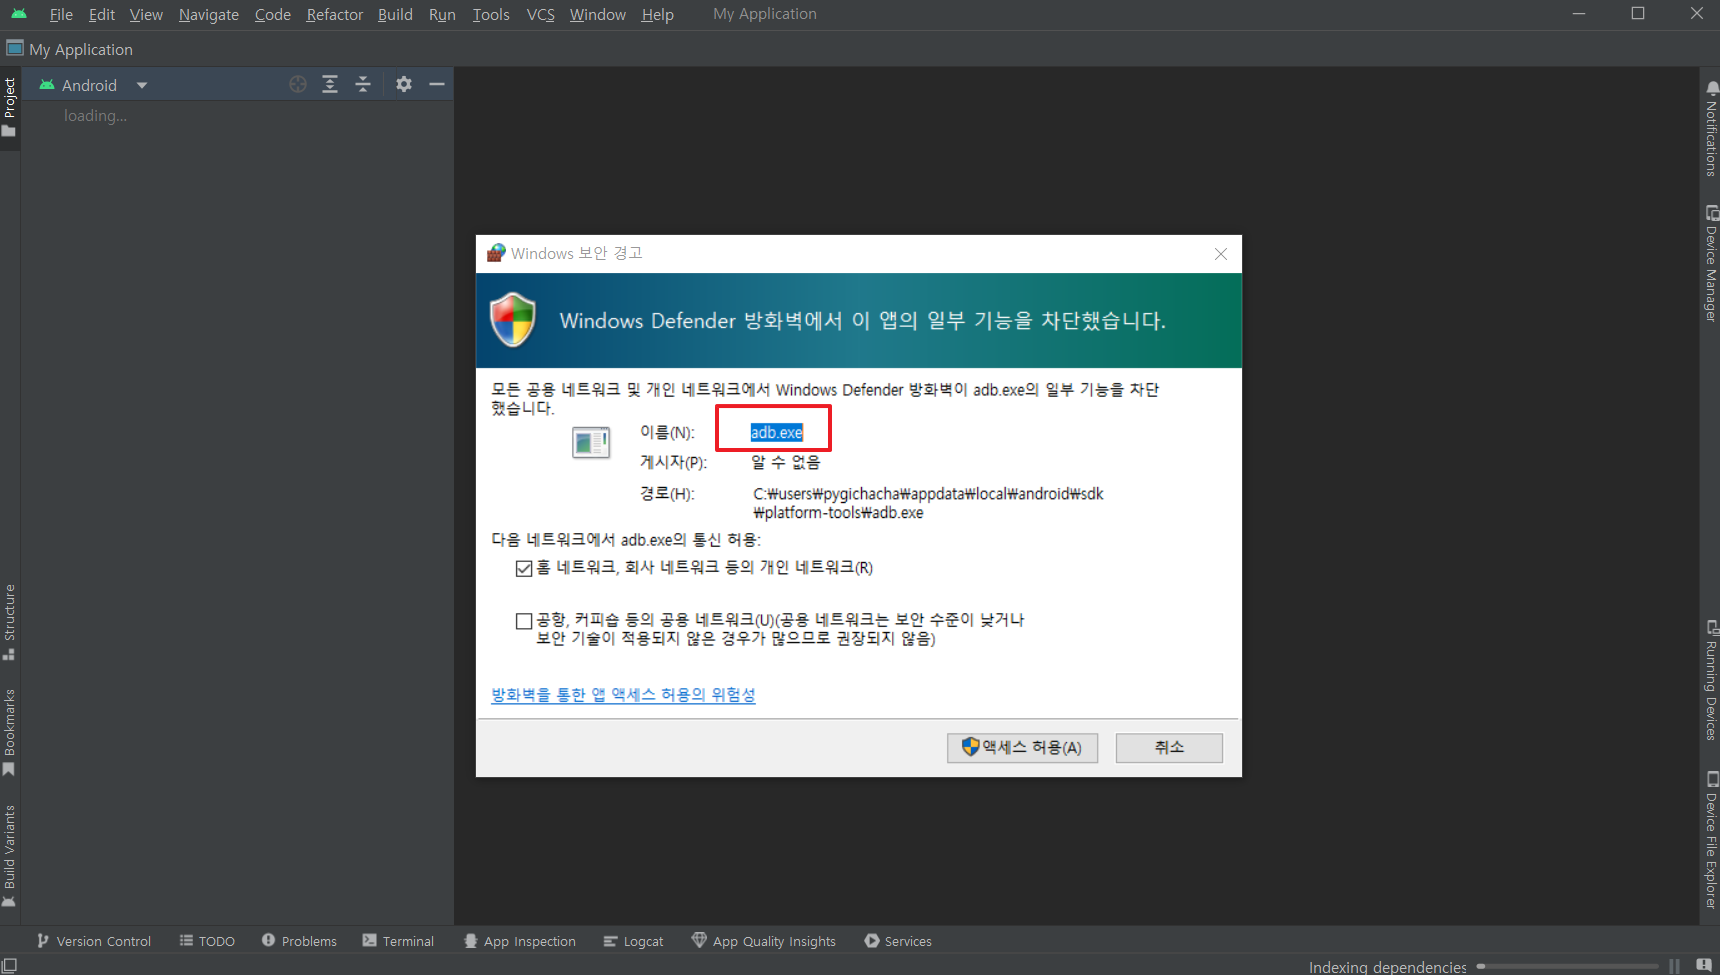Open the Android project view dropdown
Image resolution: width=1720 pixels, height=975 pixels.
point(93,85)
